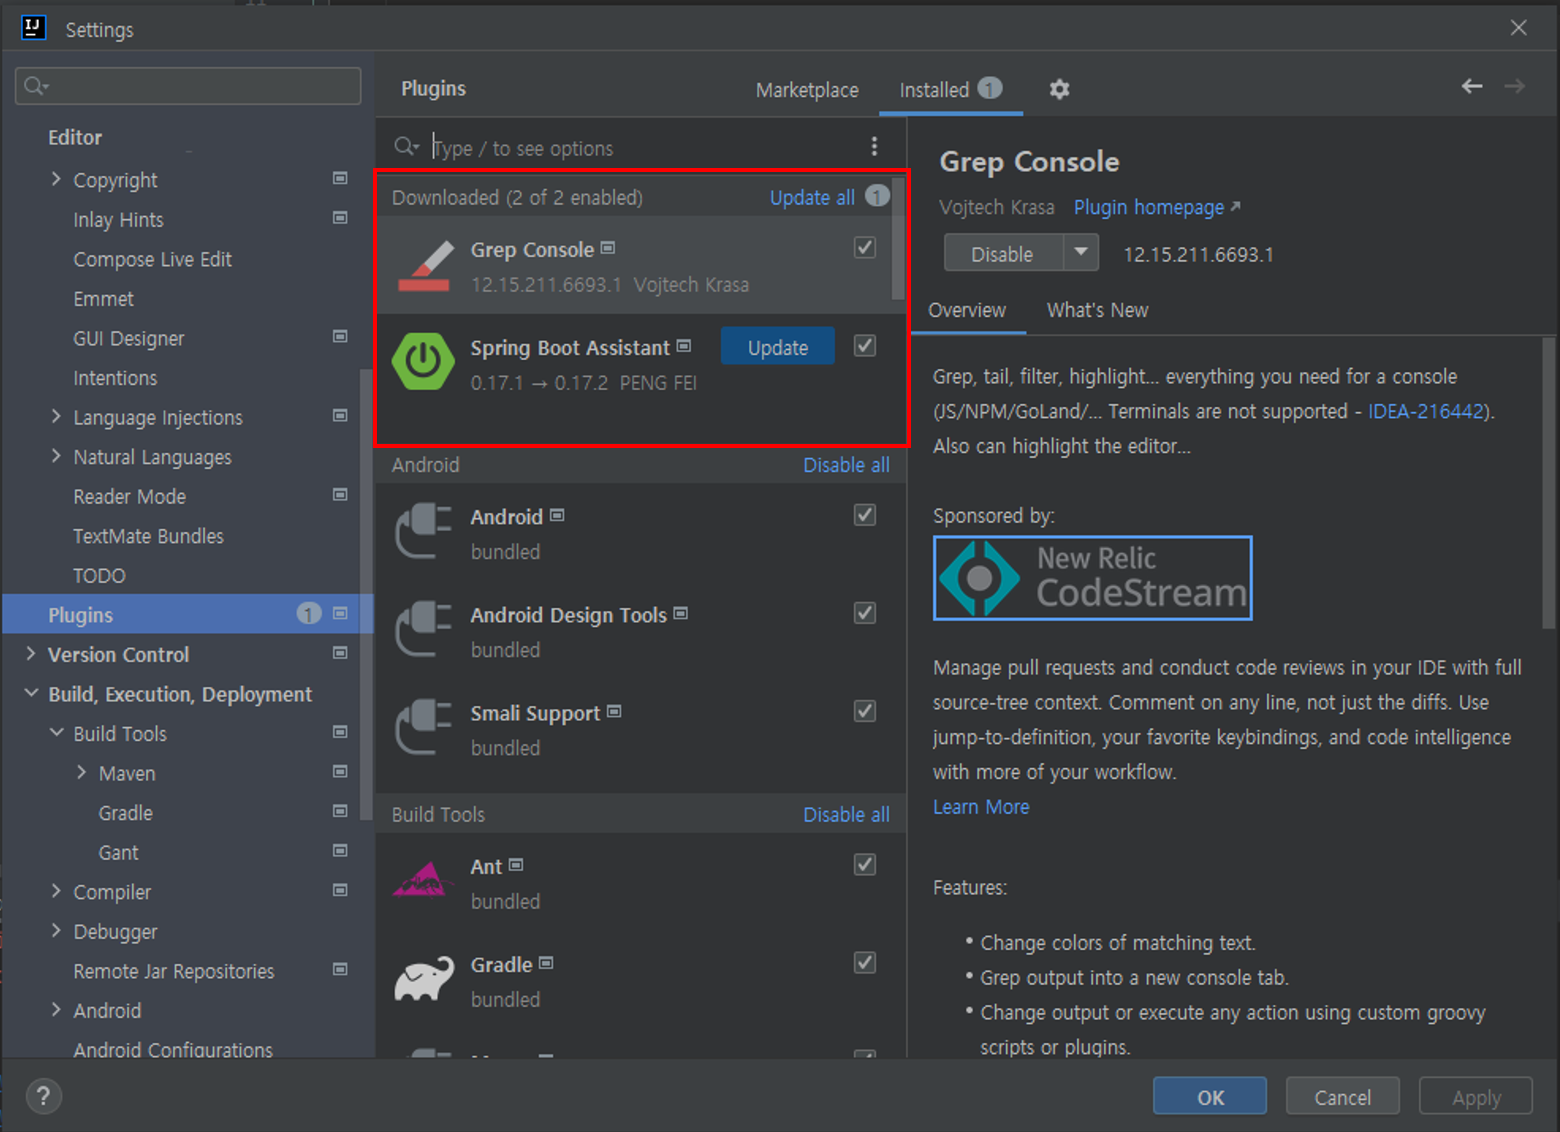Click Disable all for Build Tools
1560x1132 pixels.
[x=846, y=815]
